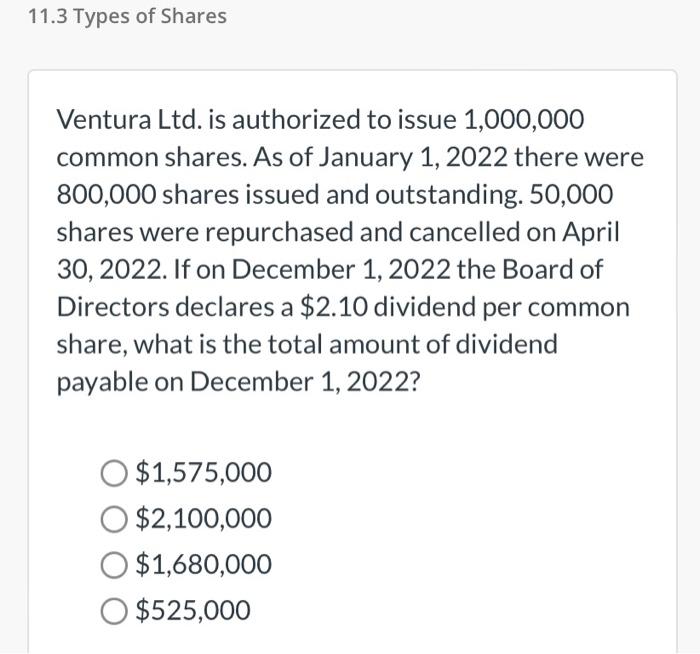Click "repurchased and cancelled" text

pyautogui.click(x=362, y=233)
